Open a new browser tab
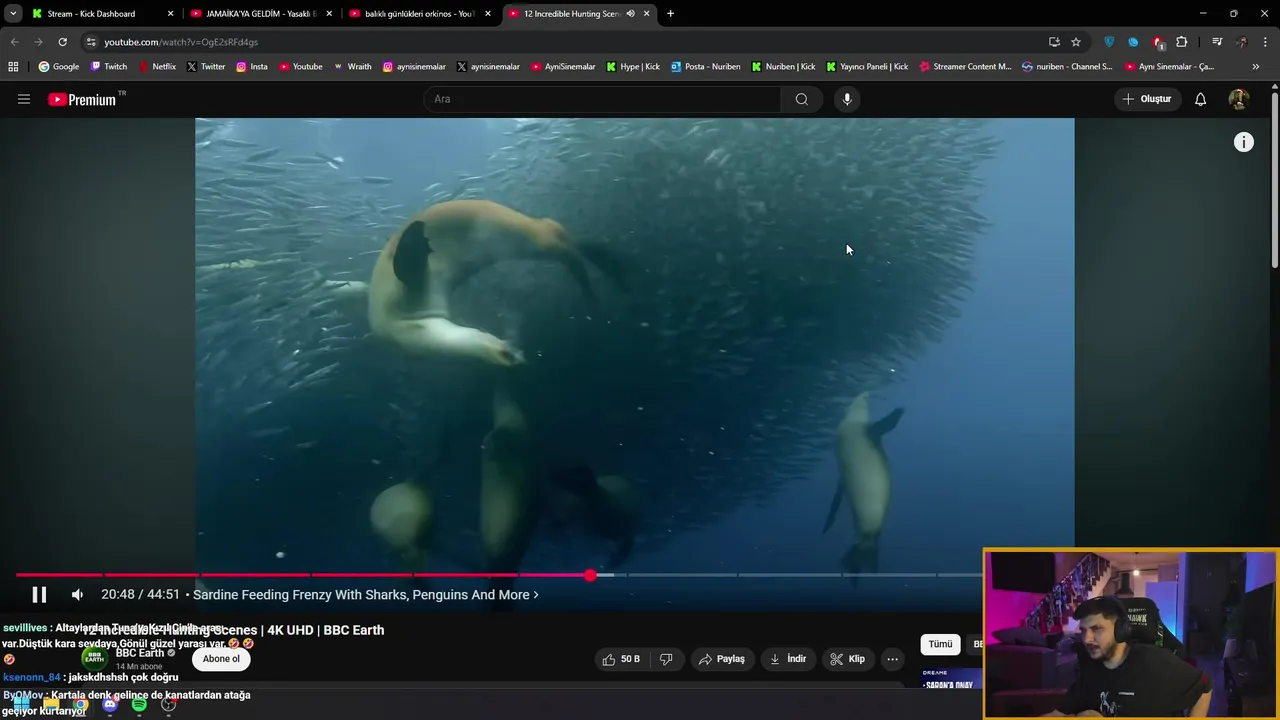 [670, 14]
